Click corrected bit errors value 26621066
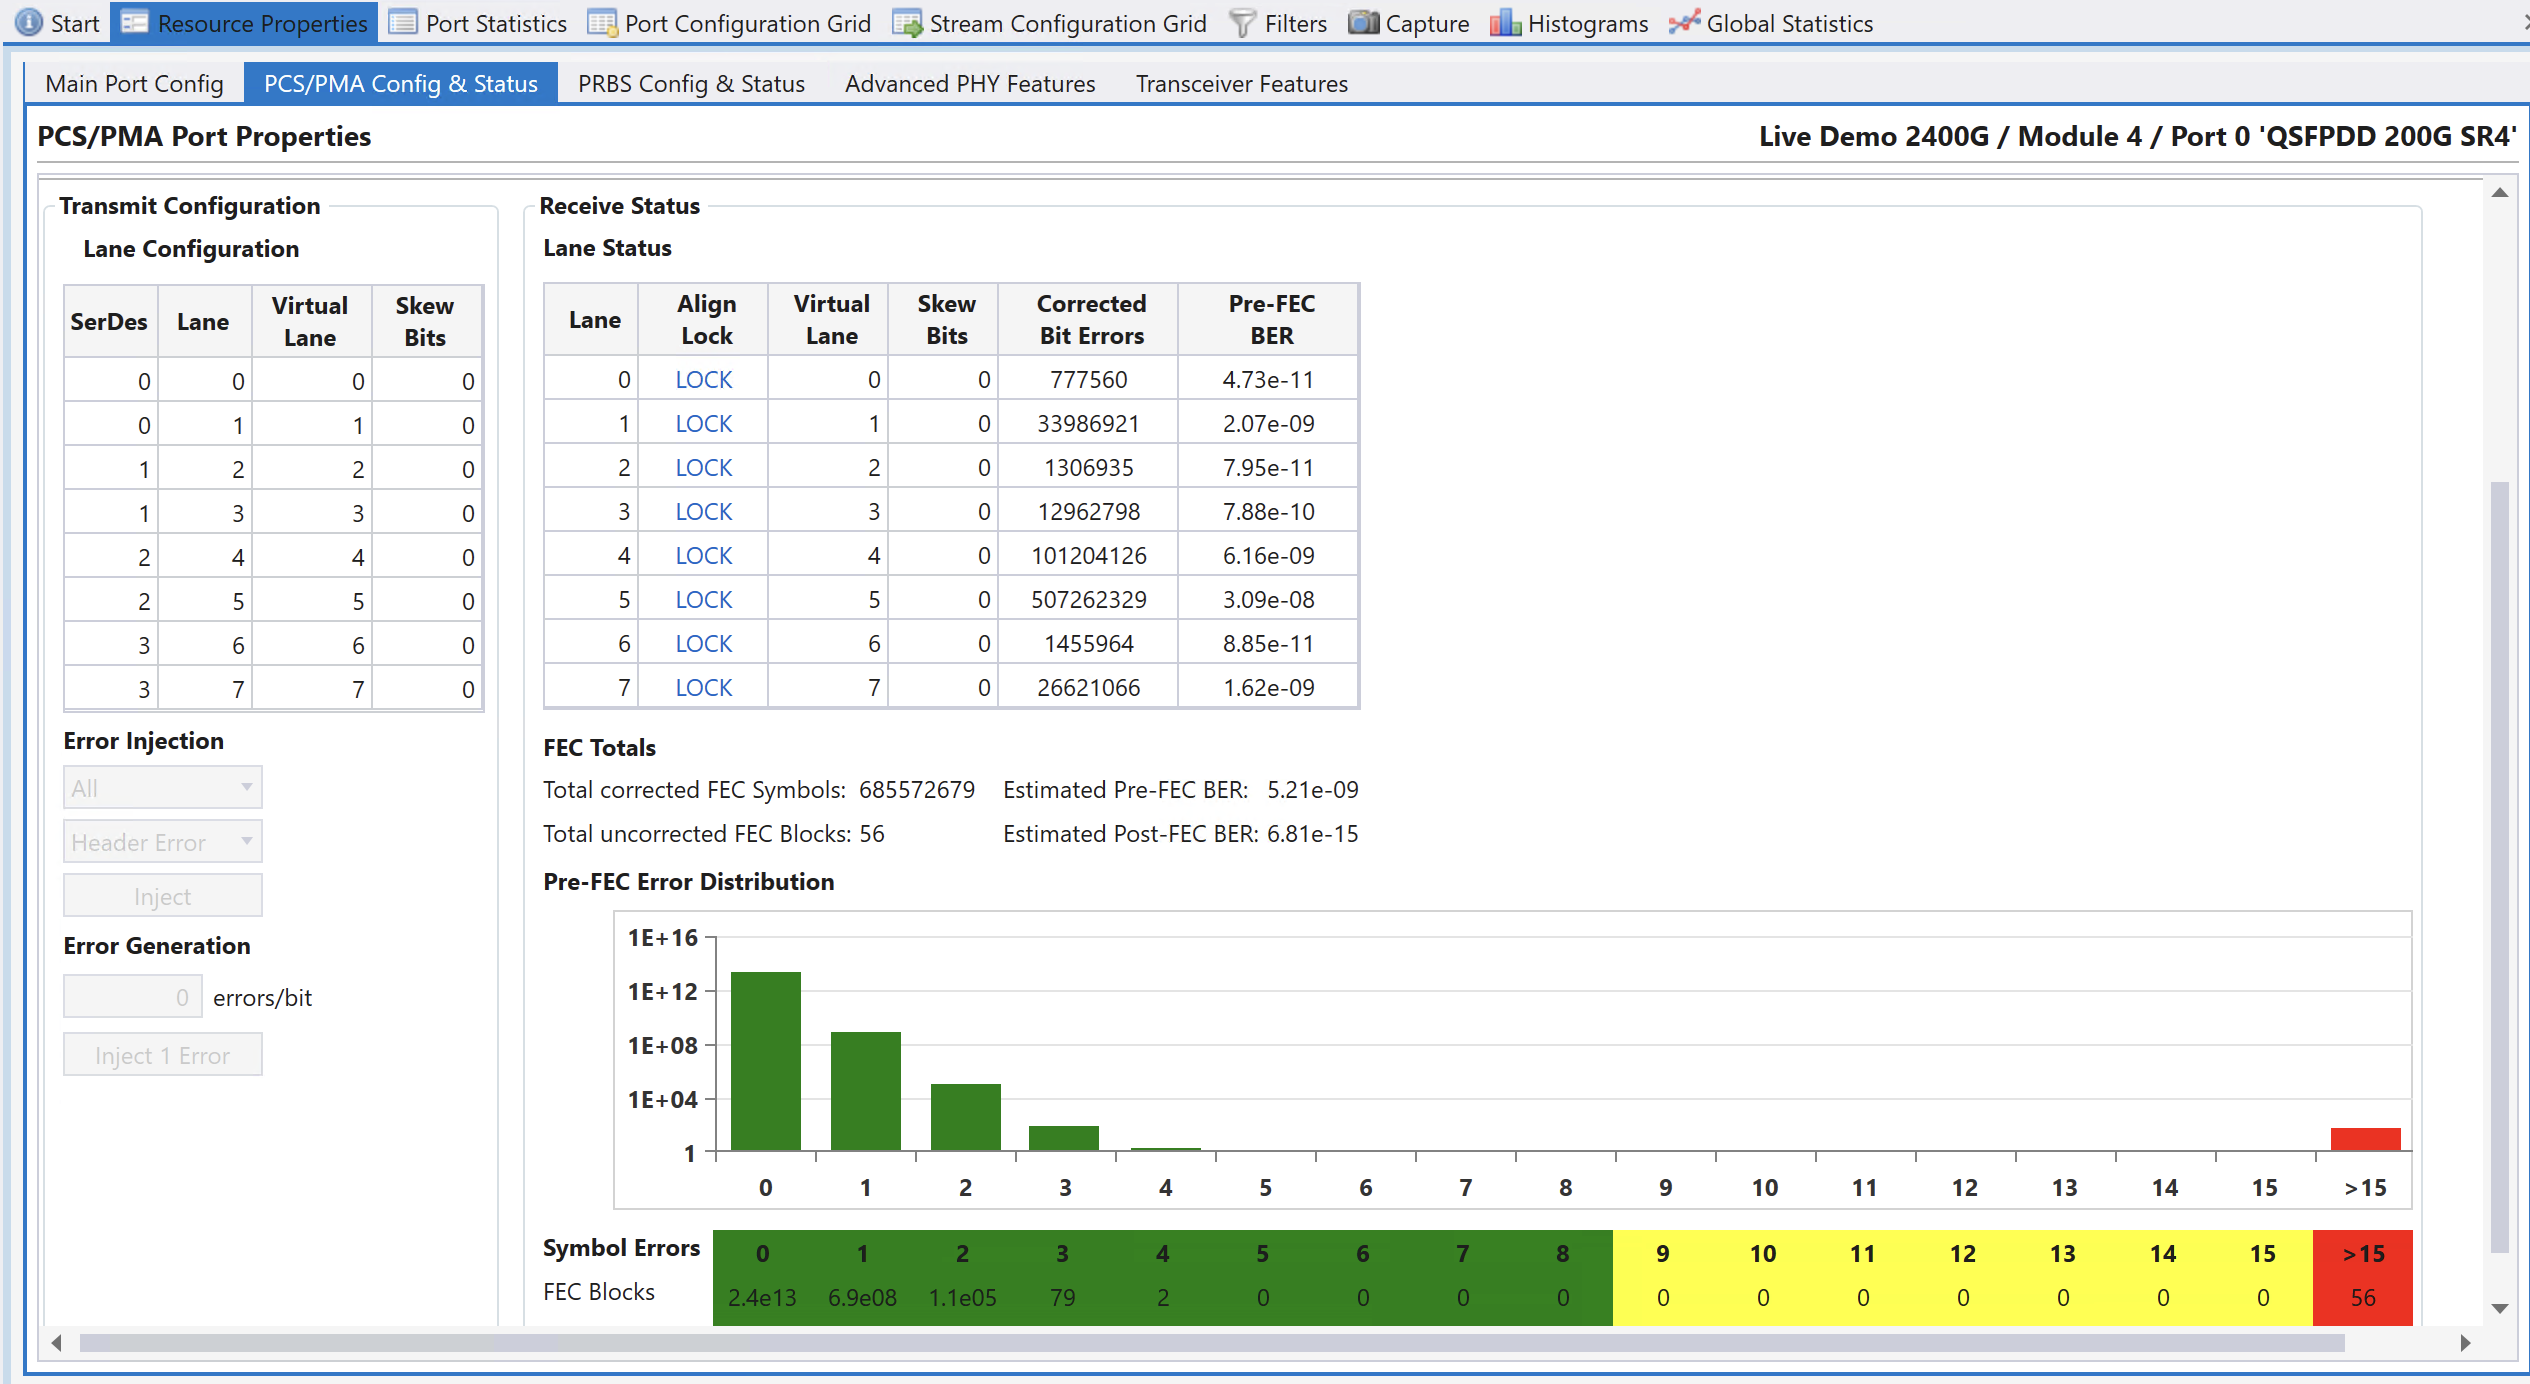The width and height of the screenshot is (2530, 1384). (1088, 687)
